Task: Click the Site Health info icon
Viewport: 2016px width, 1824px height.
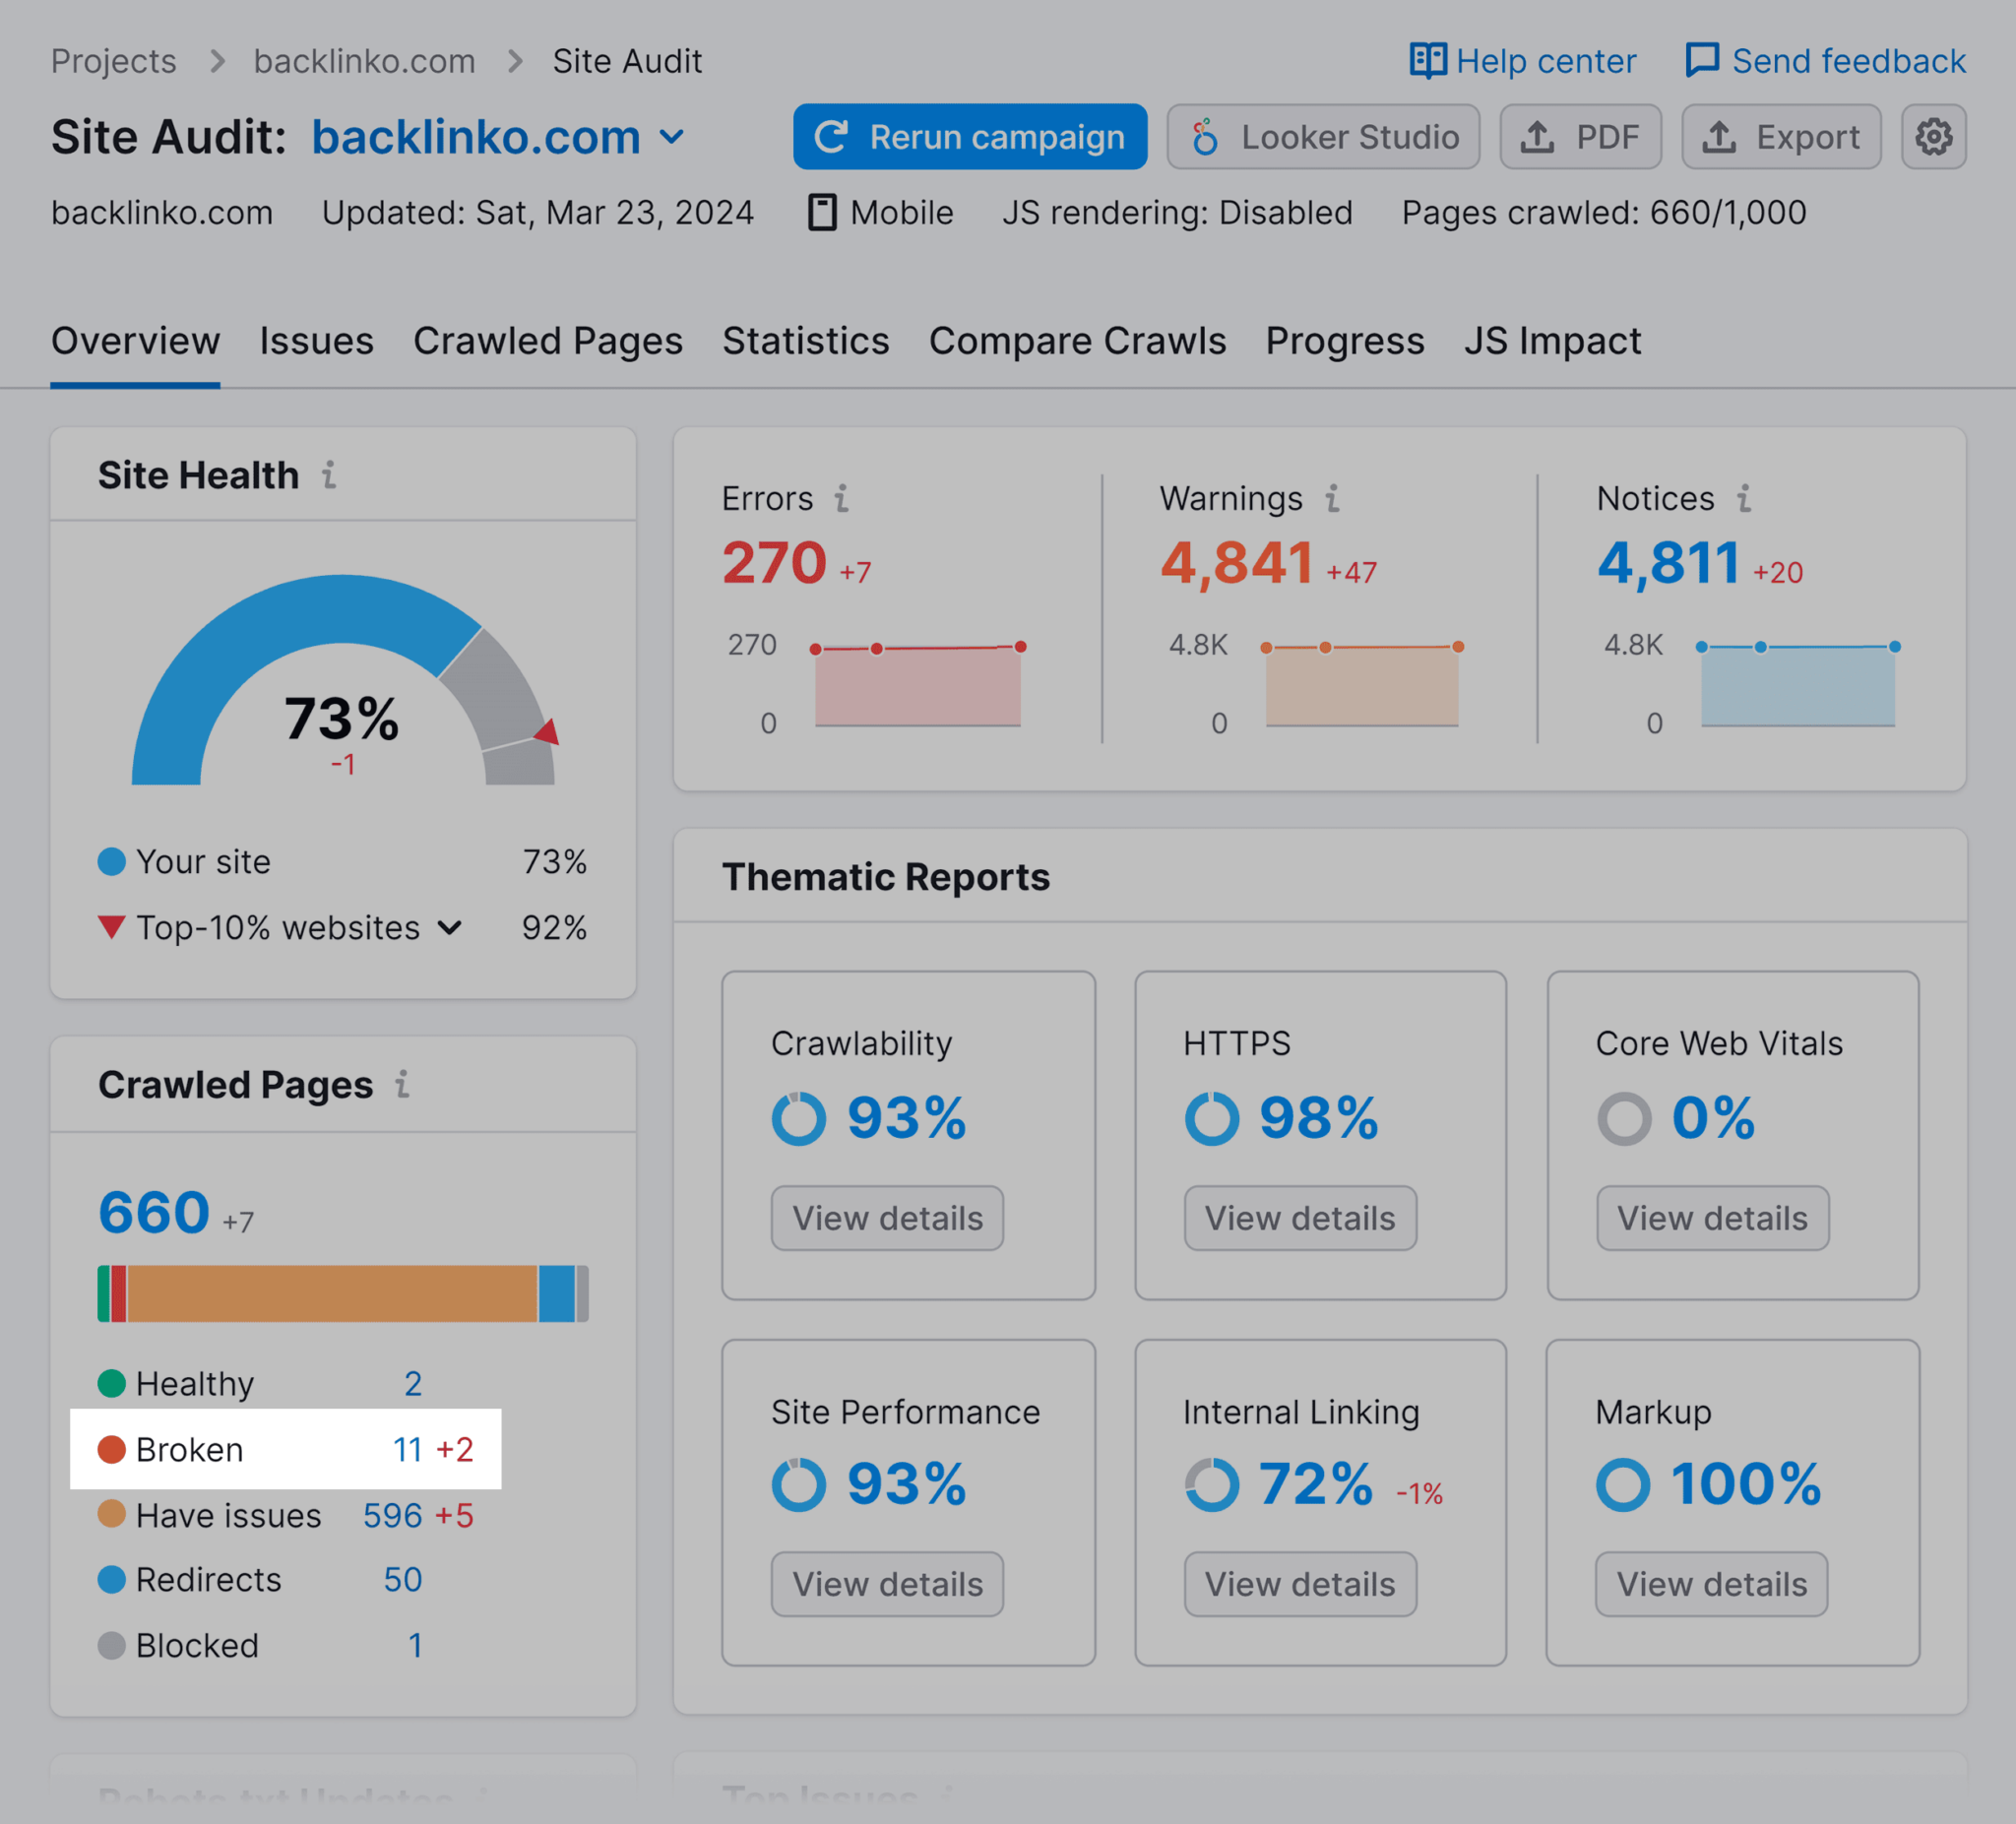Action: coord(329,475)
